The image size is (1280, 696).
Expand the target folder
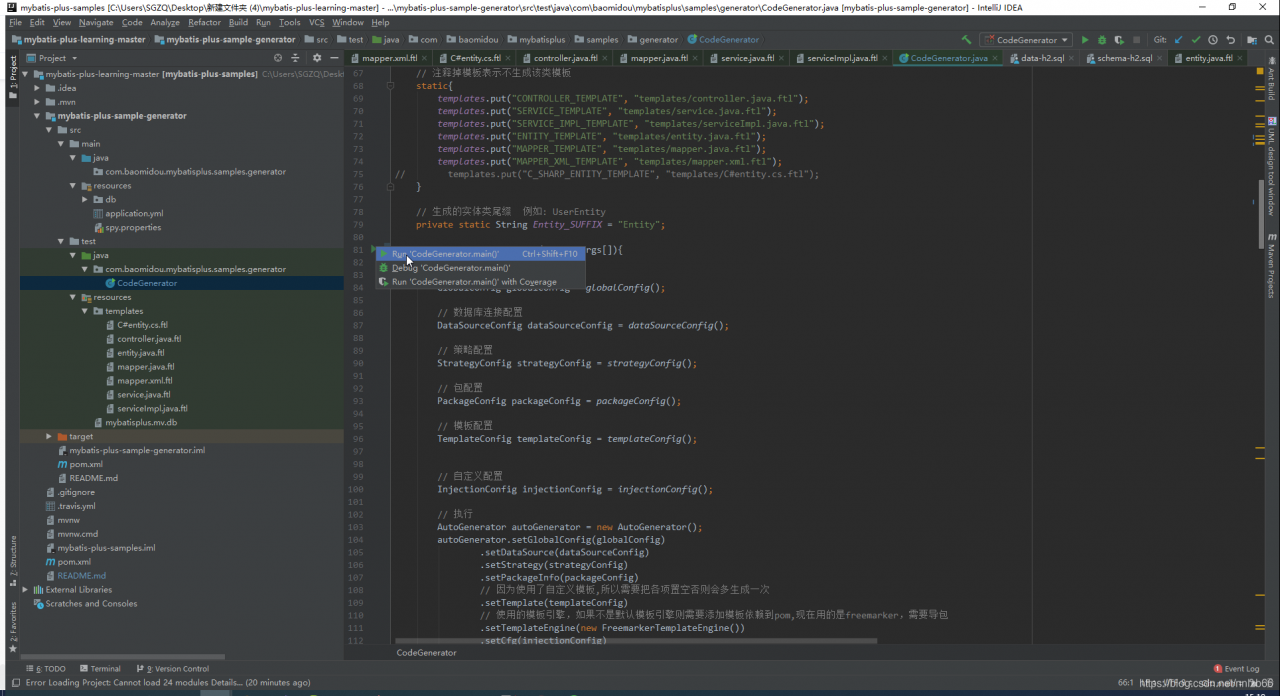49,436
